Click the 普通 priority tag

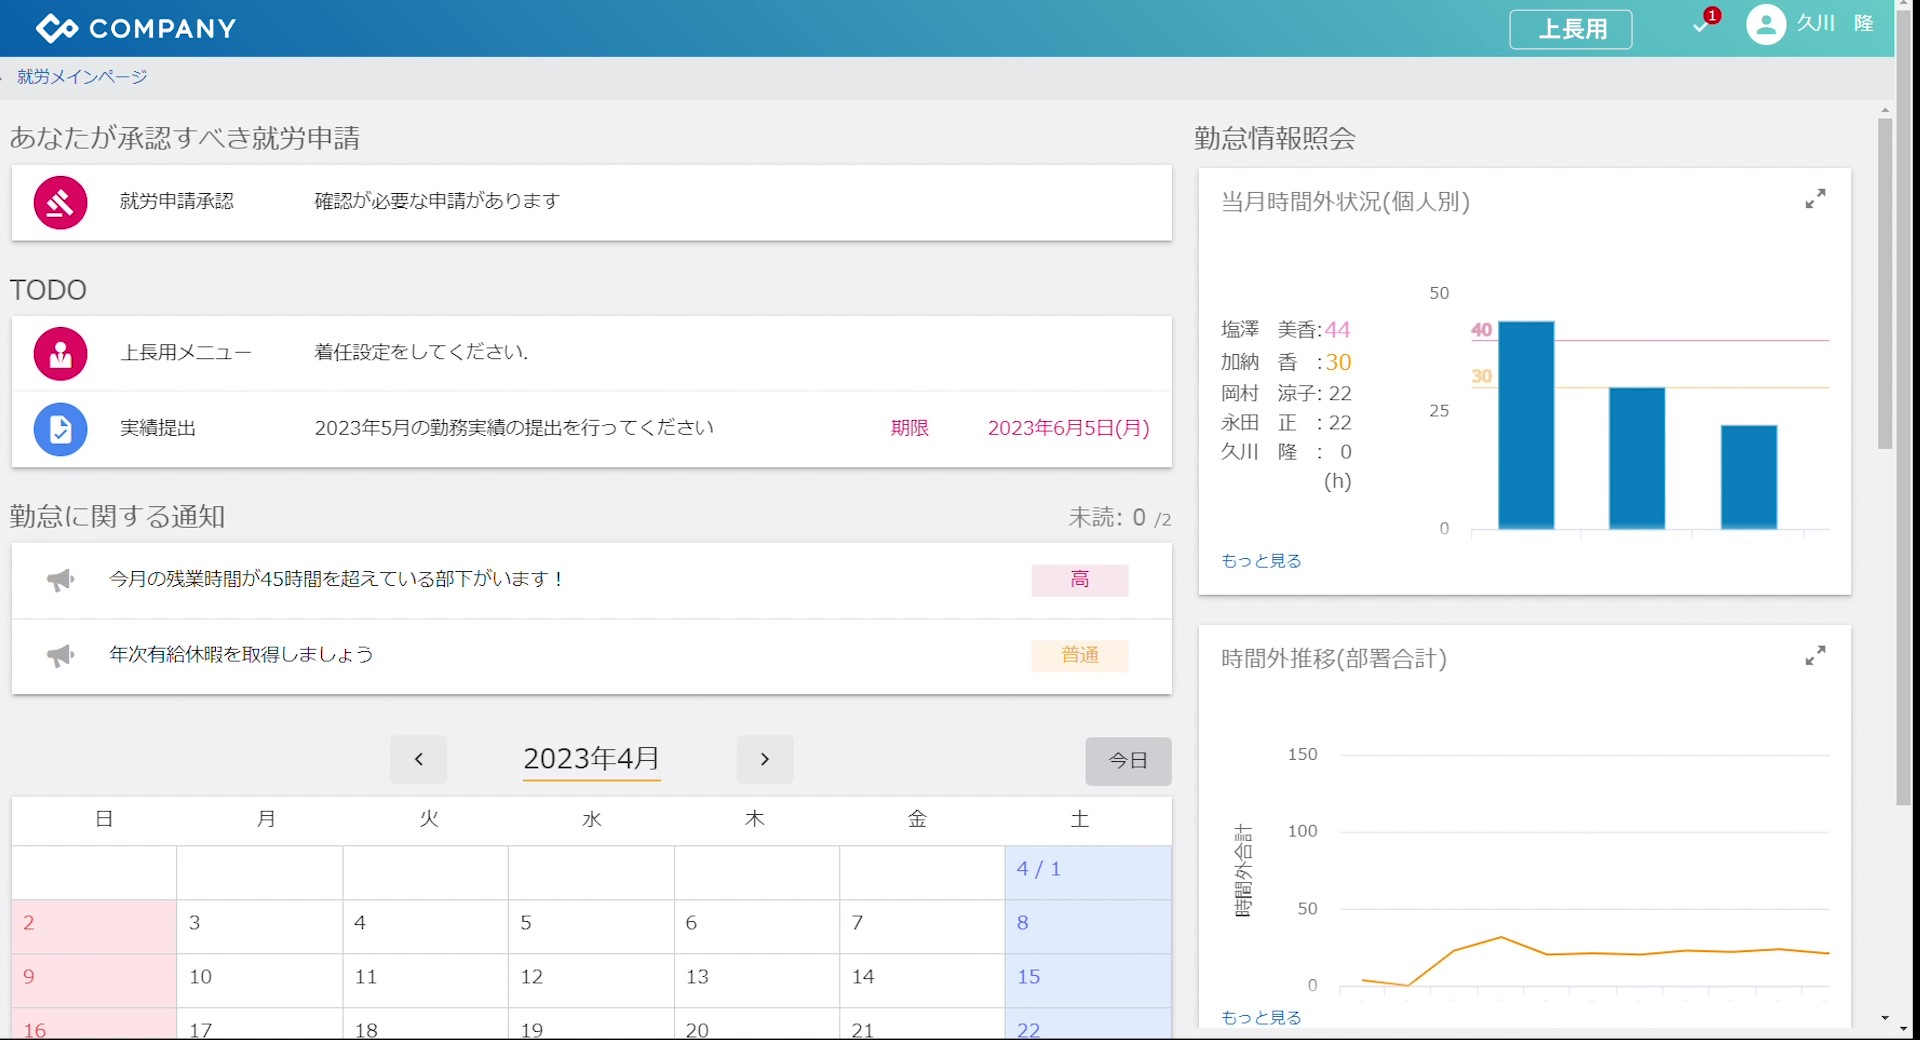(1080, 656)
